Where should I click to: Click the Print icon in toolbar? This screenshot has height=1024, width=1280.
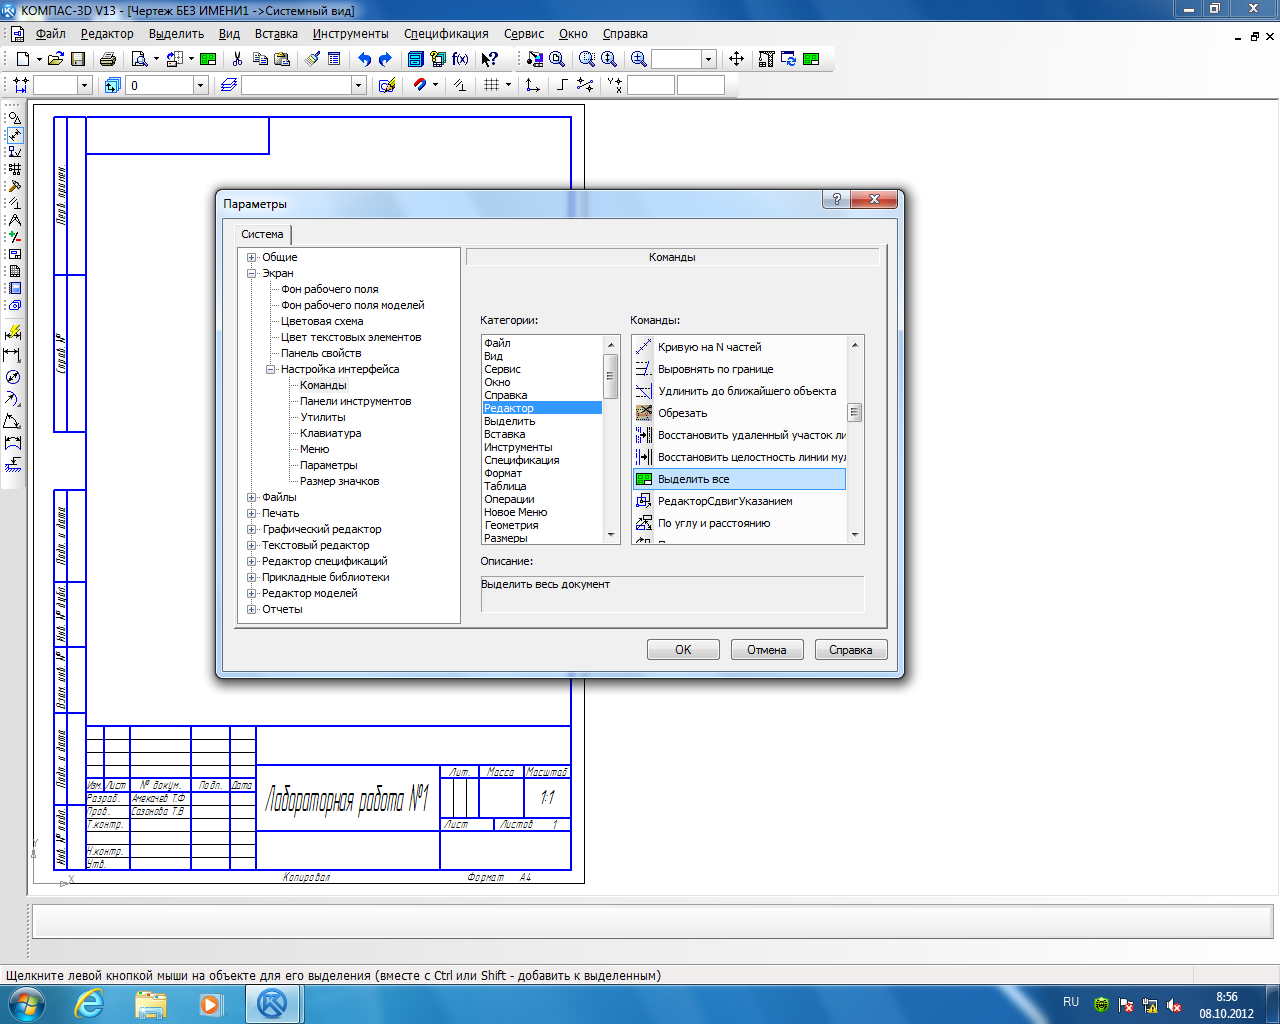click(x=108, y=59)
